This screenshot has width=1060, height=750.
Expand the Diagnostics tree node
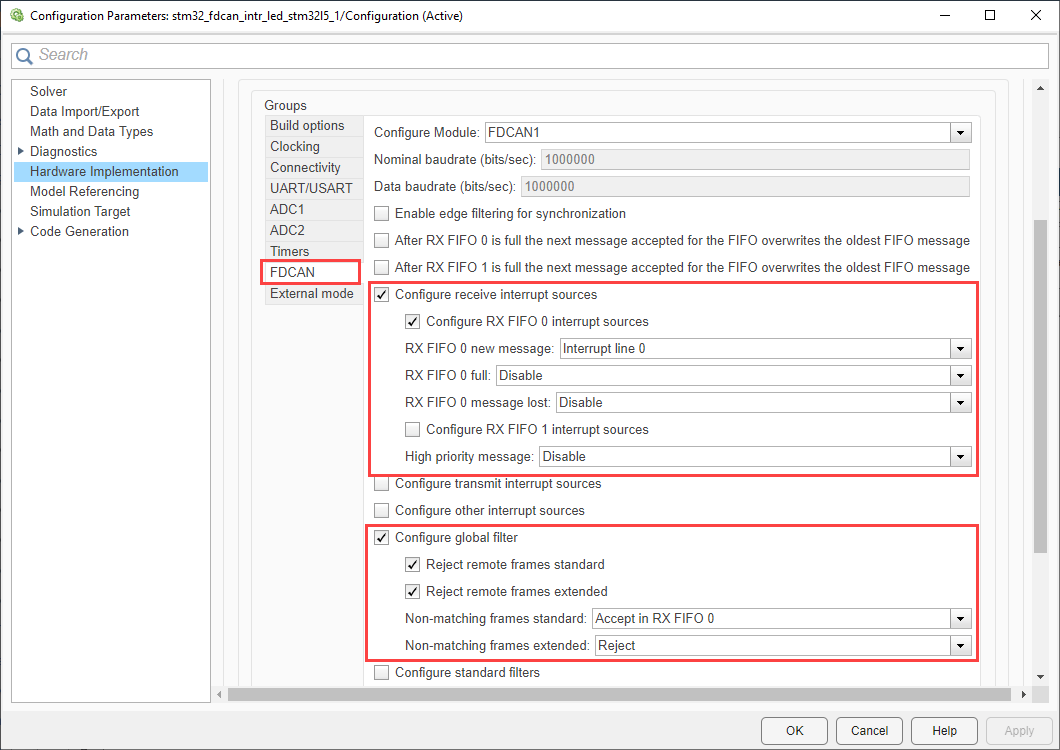(x=21, y=151)
